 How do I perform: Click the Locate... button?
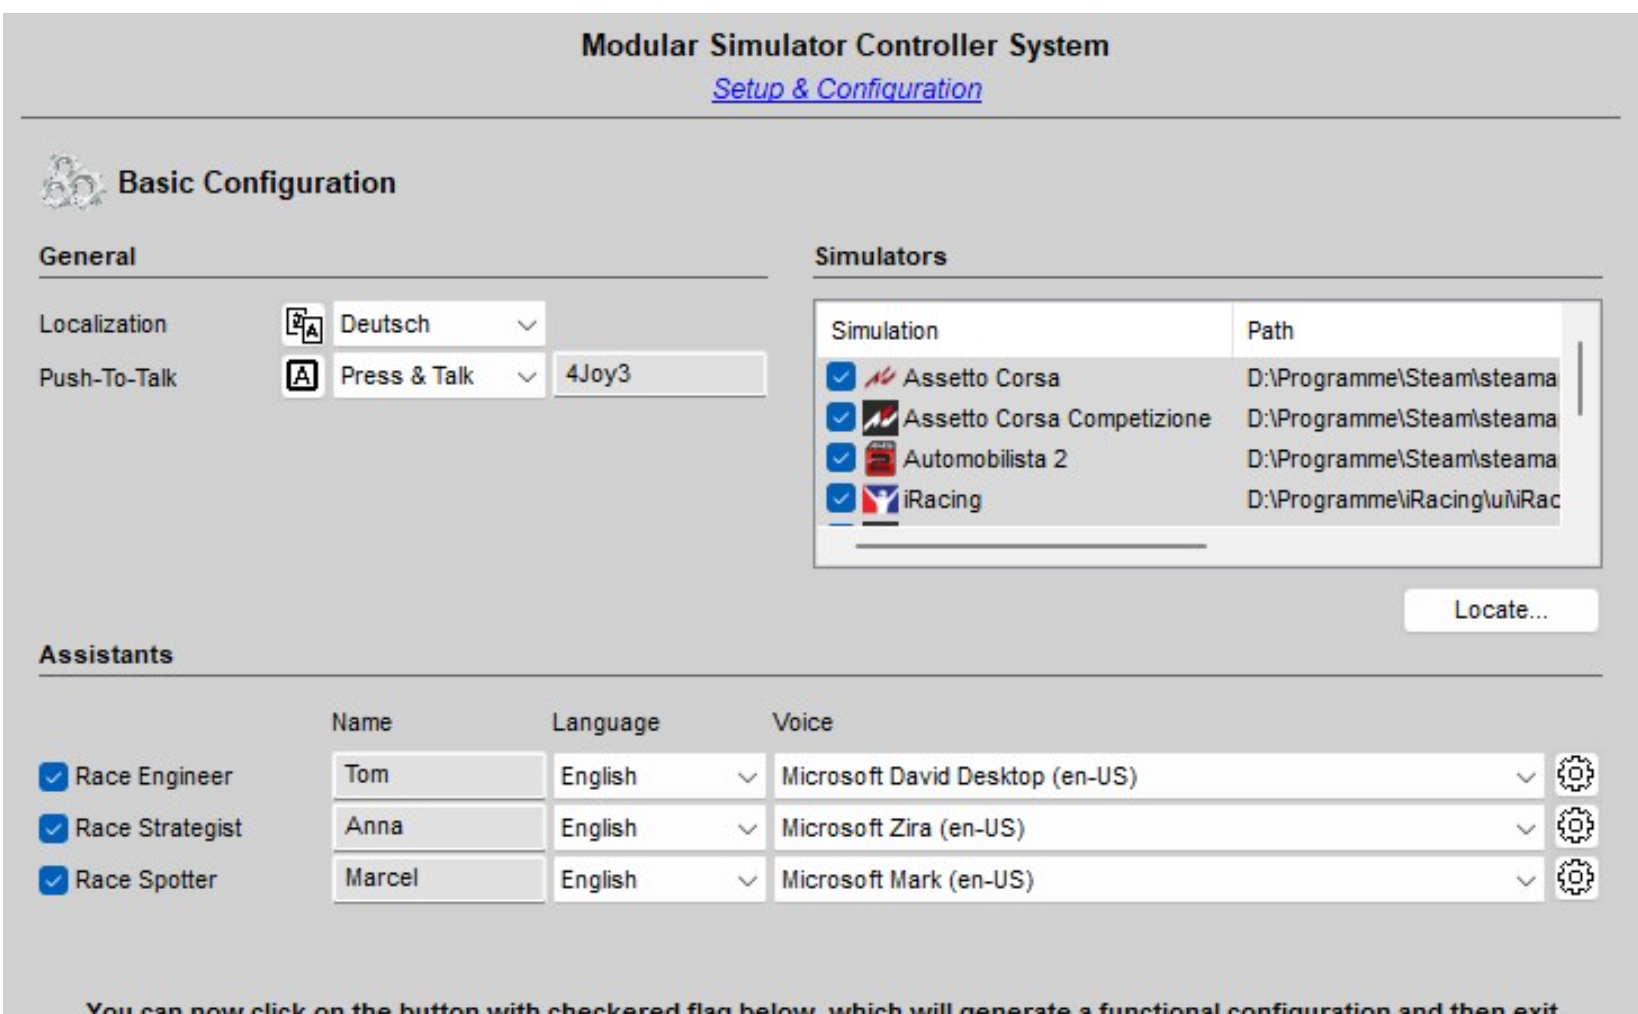click(1500, 610)
